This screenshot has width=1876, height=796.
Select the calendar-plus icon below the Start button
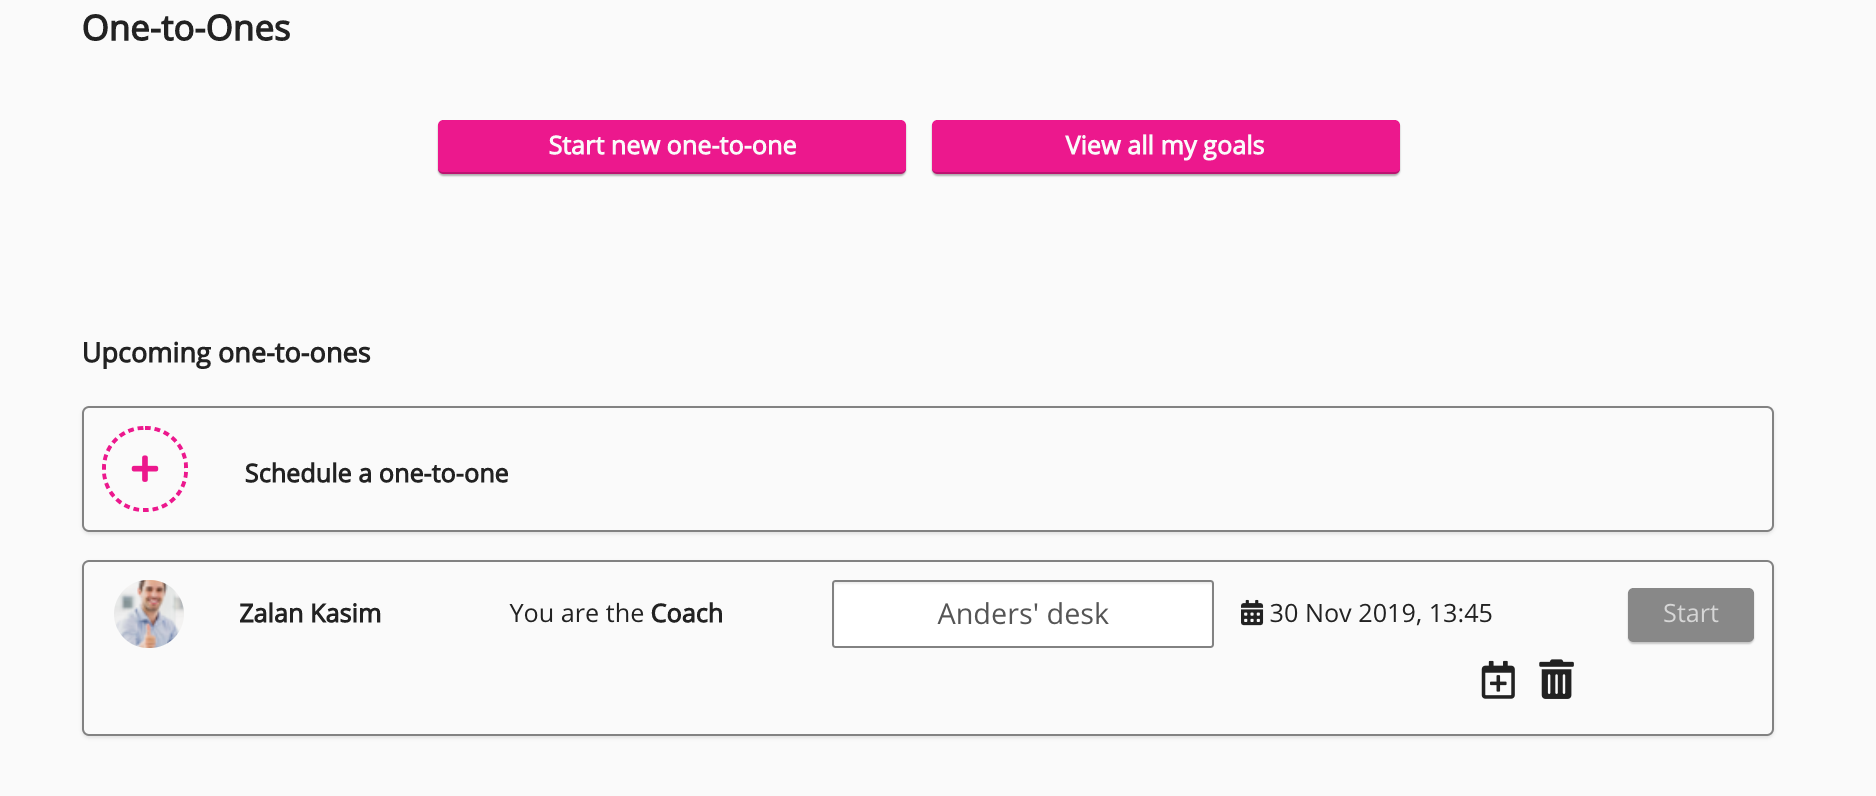[1497, 679]
